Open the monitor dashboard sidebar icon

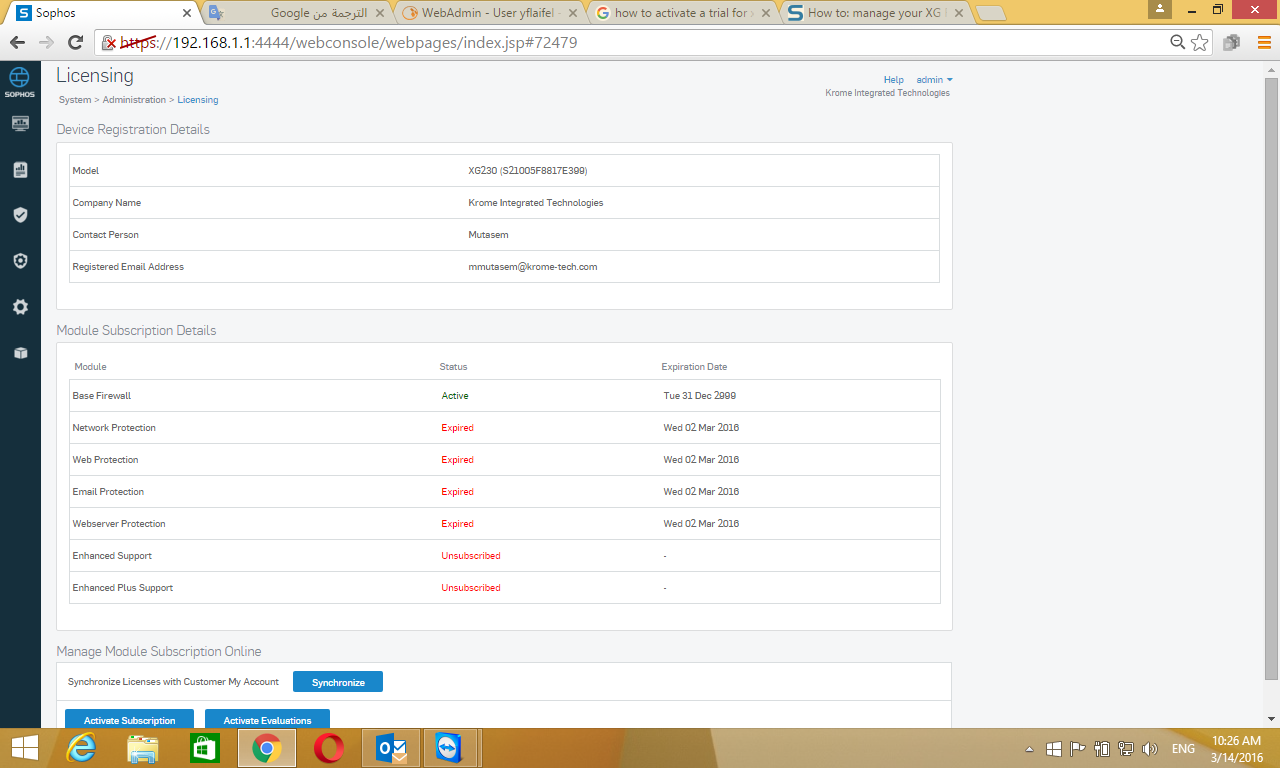tap(20, 123)
